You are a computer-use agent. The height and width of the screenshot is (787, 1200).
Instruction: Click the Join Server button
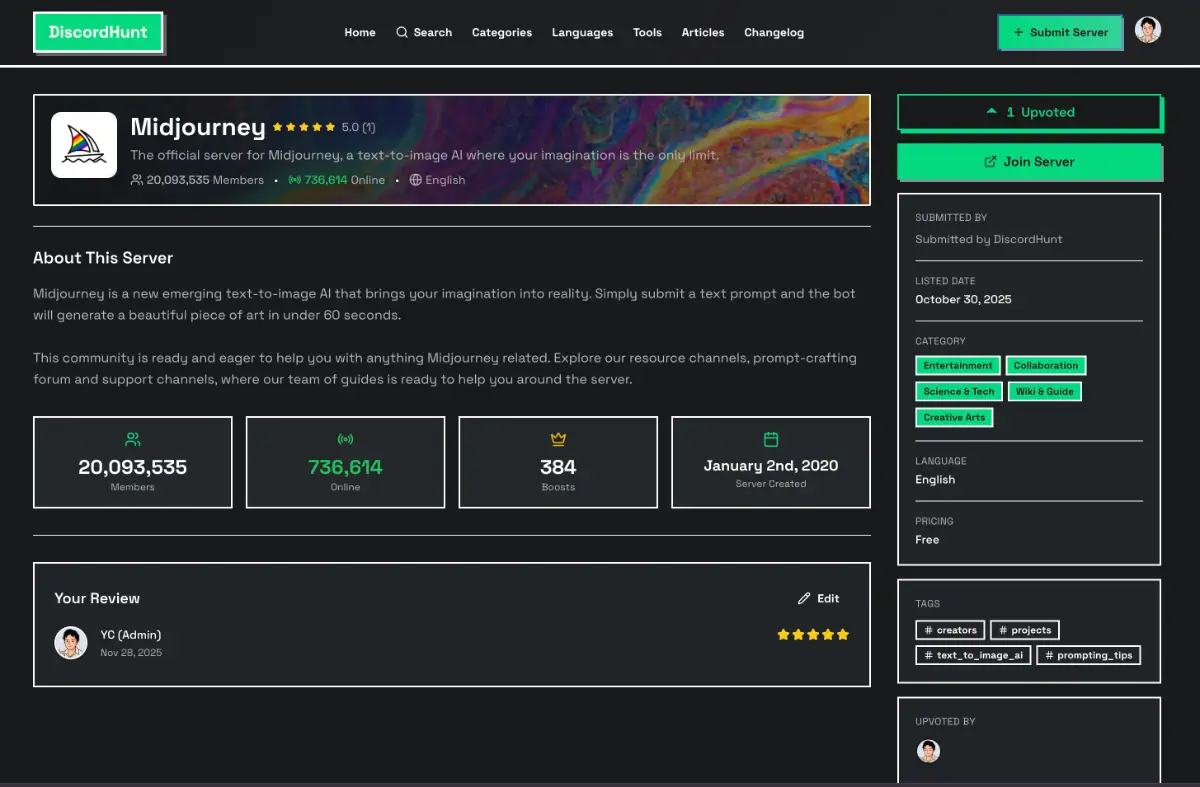[1029, 161]
